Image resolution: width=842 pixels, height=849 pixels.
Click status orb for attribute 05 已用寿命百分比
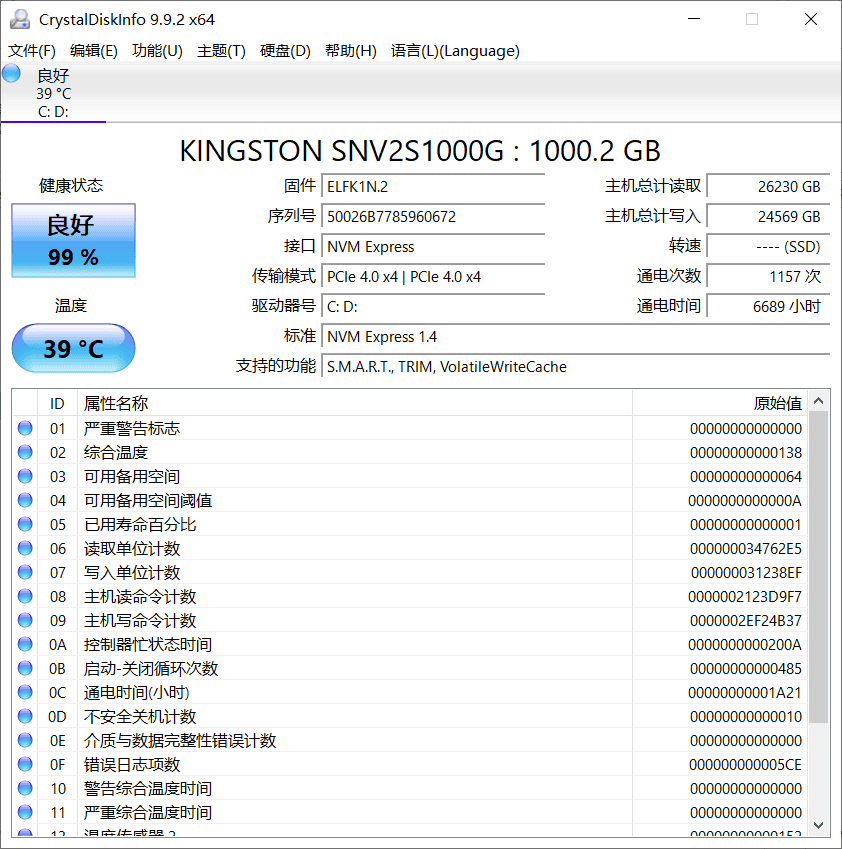tap(25, 524)
